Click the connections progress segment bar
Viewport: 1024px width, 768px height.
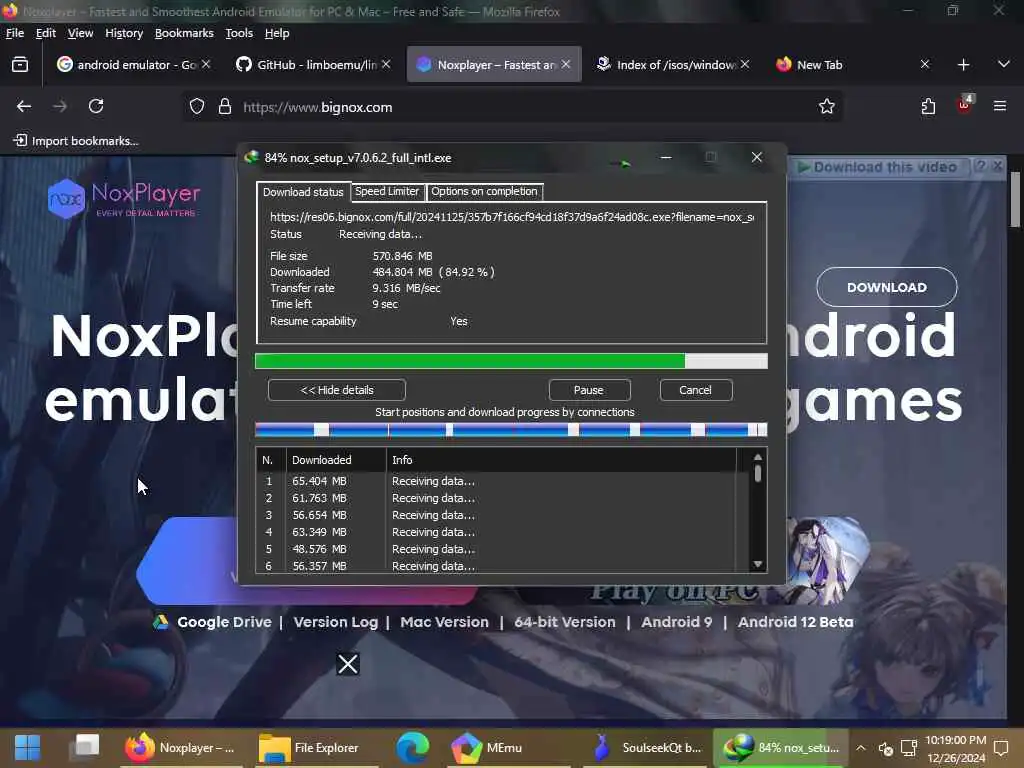pyautogui.click(x=511, y=430)
